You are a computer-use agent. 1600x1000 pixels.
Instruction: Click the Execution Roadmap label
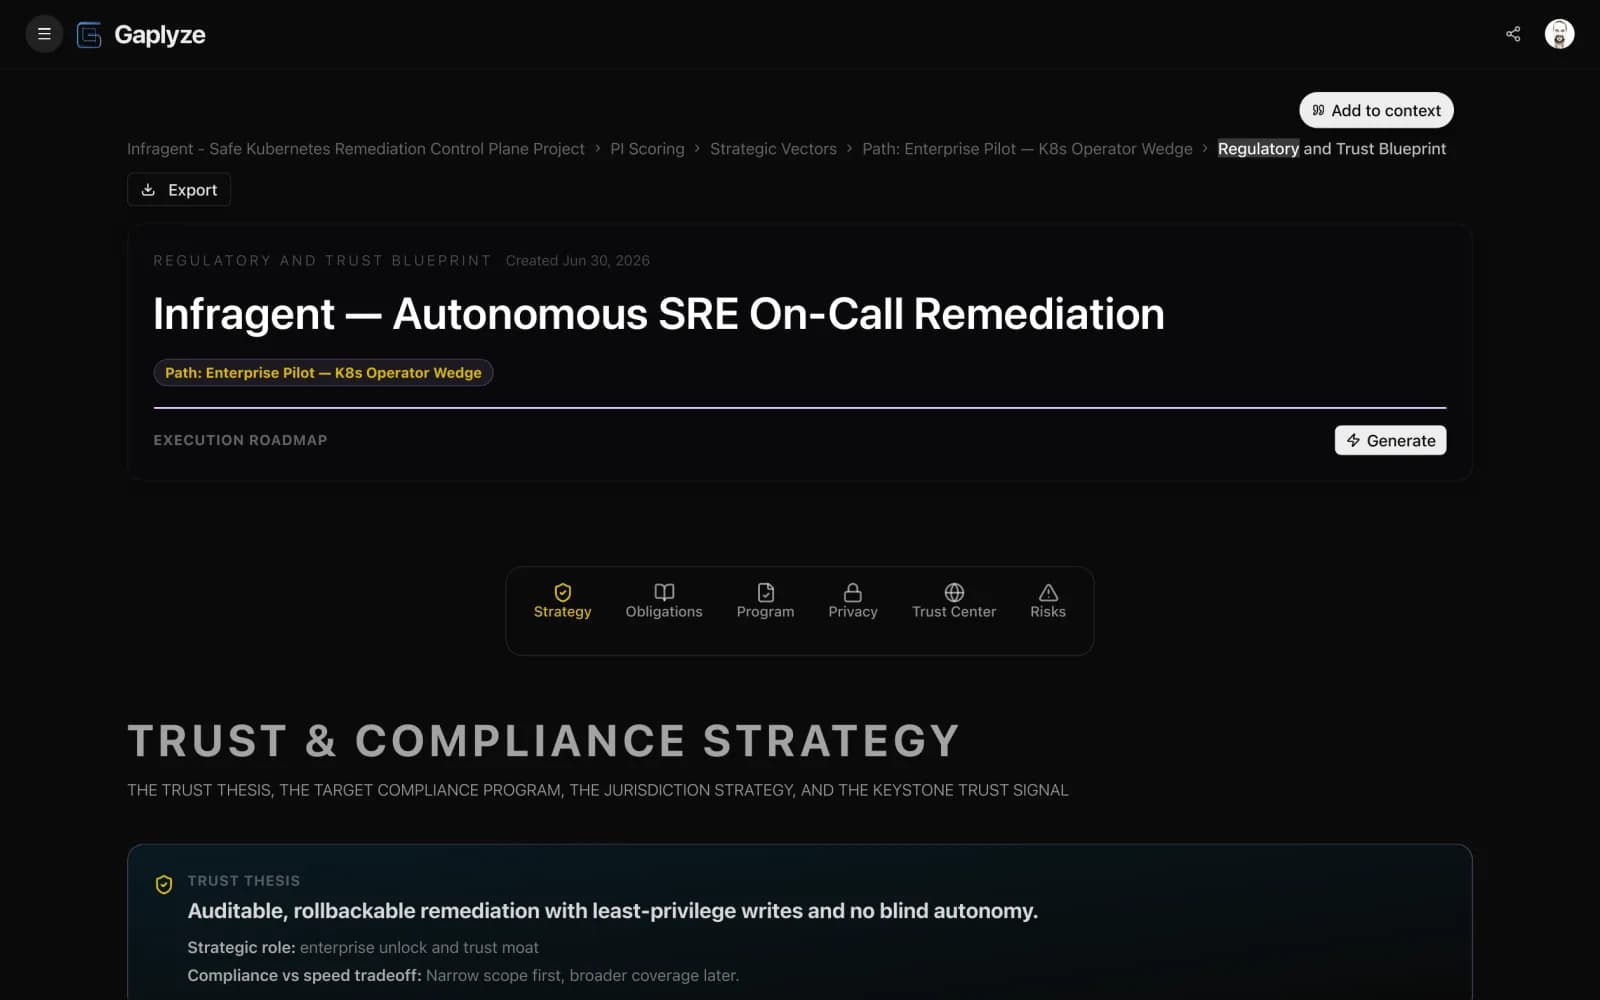(240, 440)
